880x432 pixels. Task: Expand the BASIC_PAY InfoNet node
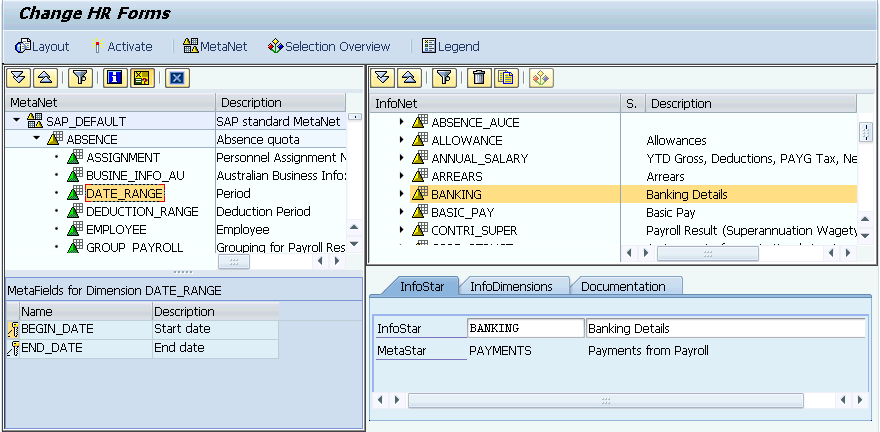tap(402, 213)
